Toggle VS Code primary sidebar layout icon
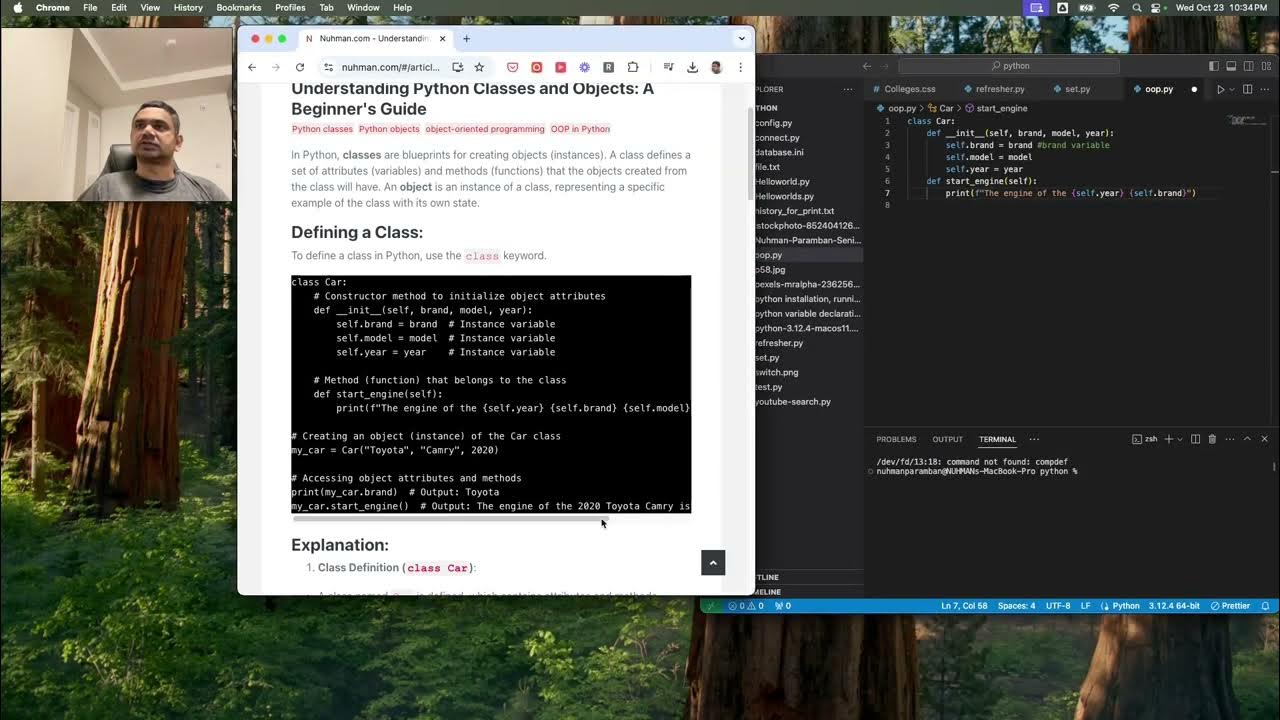1280x720 pixels. coord(1214,66)
